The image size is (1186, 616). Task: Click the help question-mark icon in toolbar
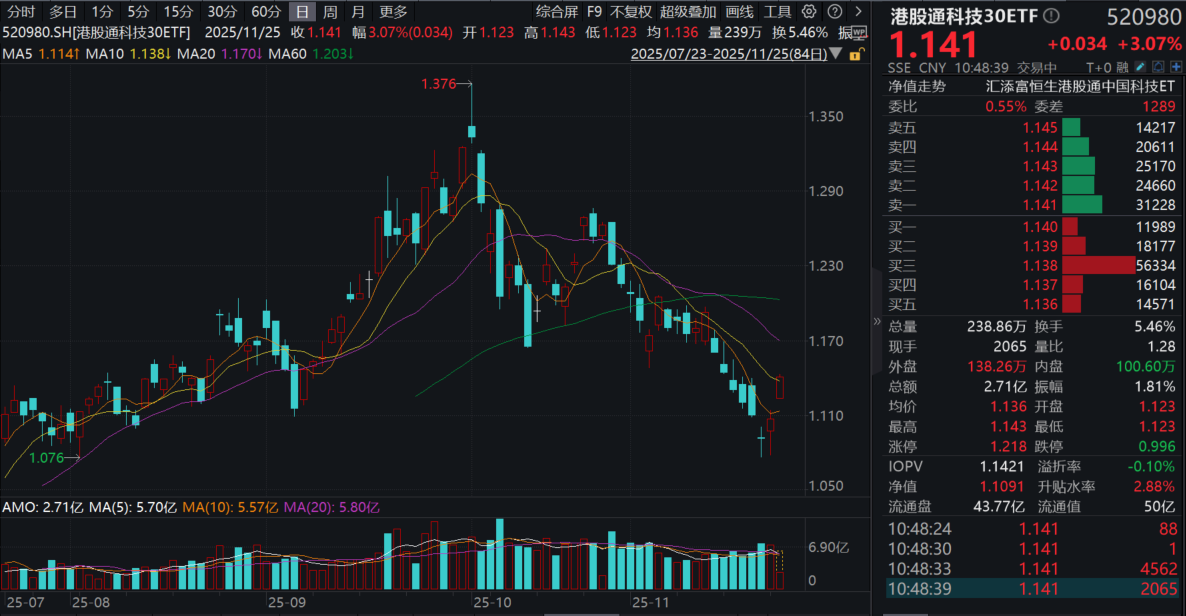834,12
